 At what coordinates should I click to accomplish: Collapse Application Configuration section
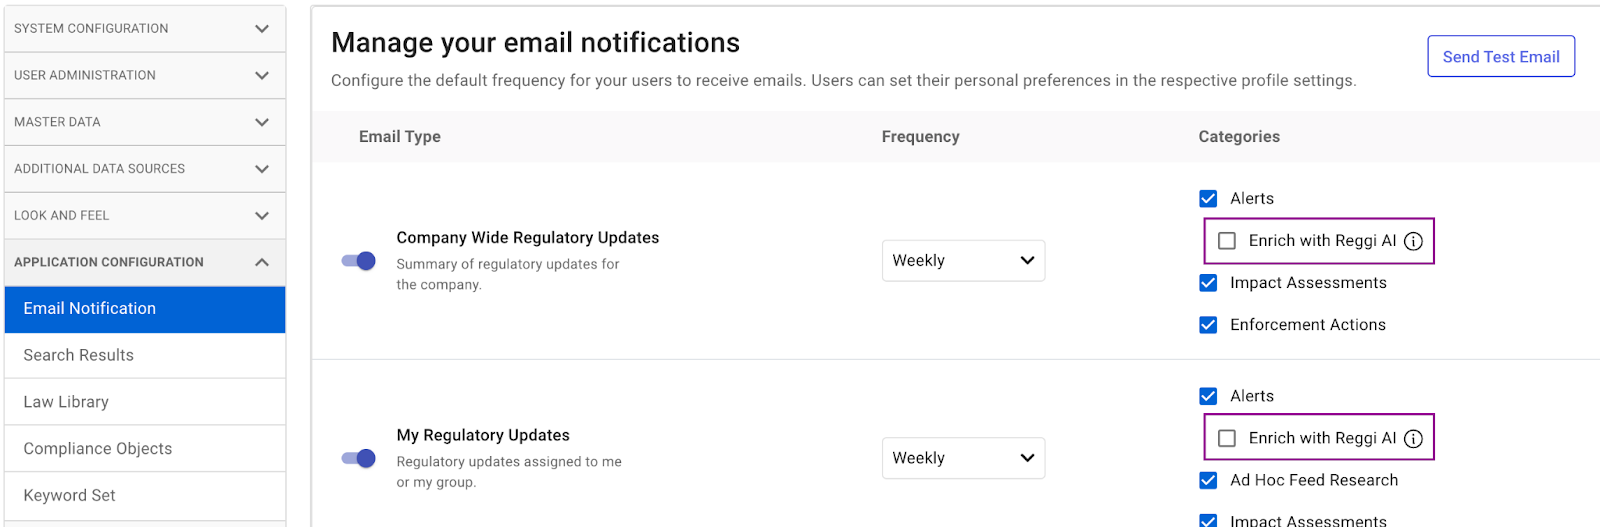click(144, 262)
